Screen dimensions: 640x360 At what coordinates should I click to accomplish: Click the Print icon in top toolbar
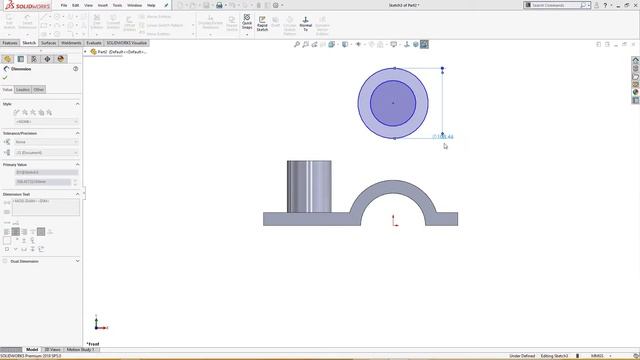(x=219, y=5)
